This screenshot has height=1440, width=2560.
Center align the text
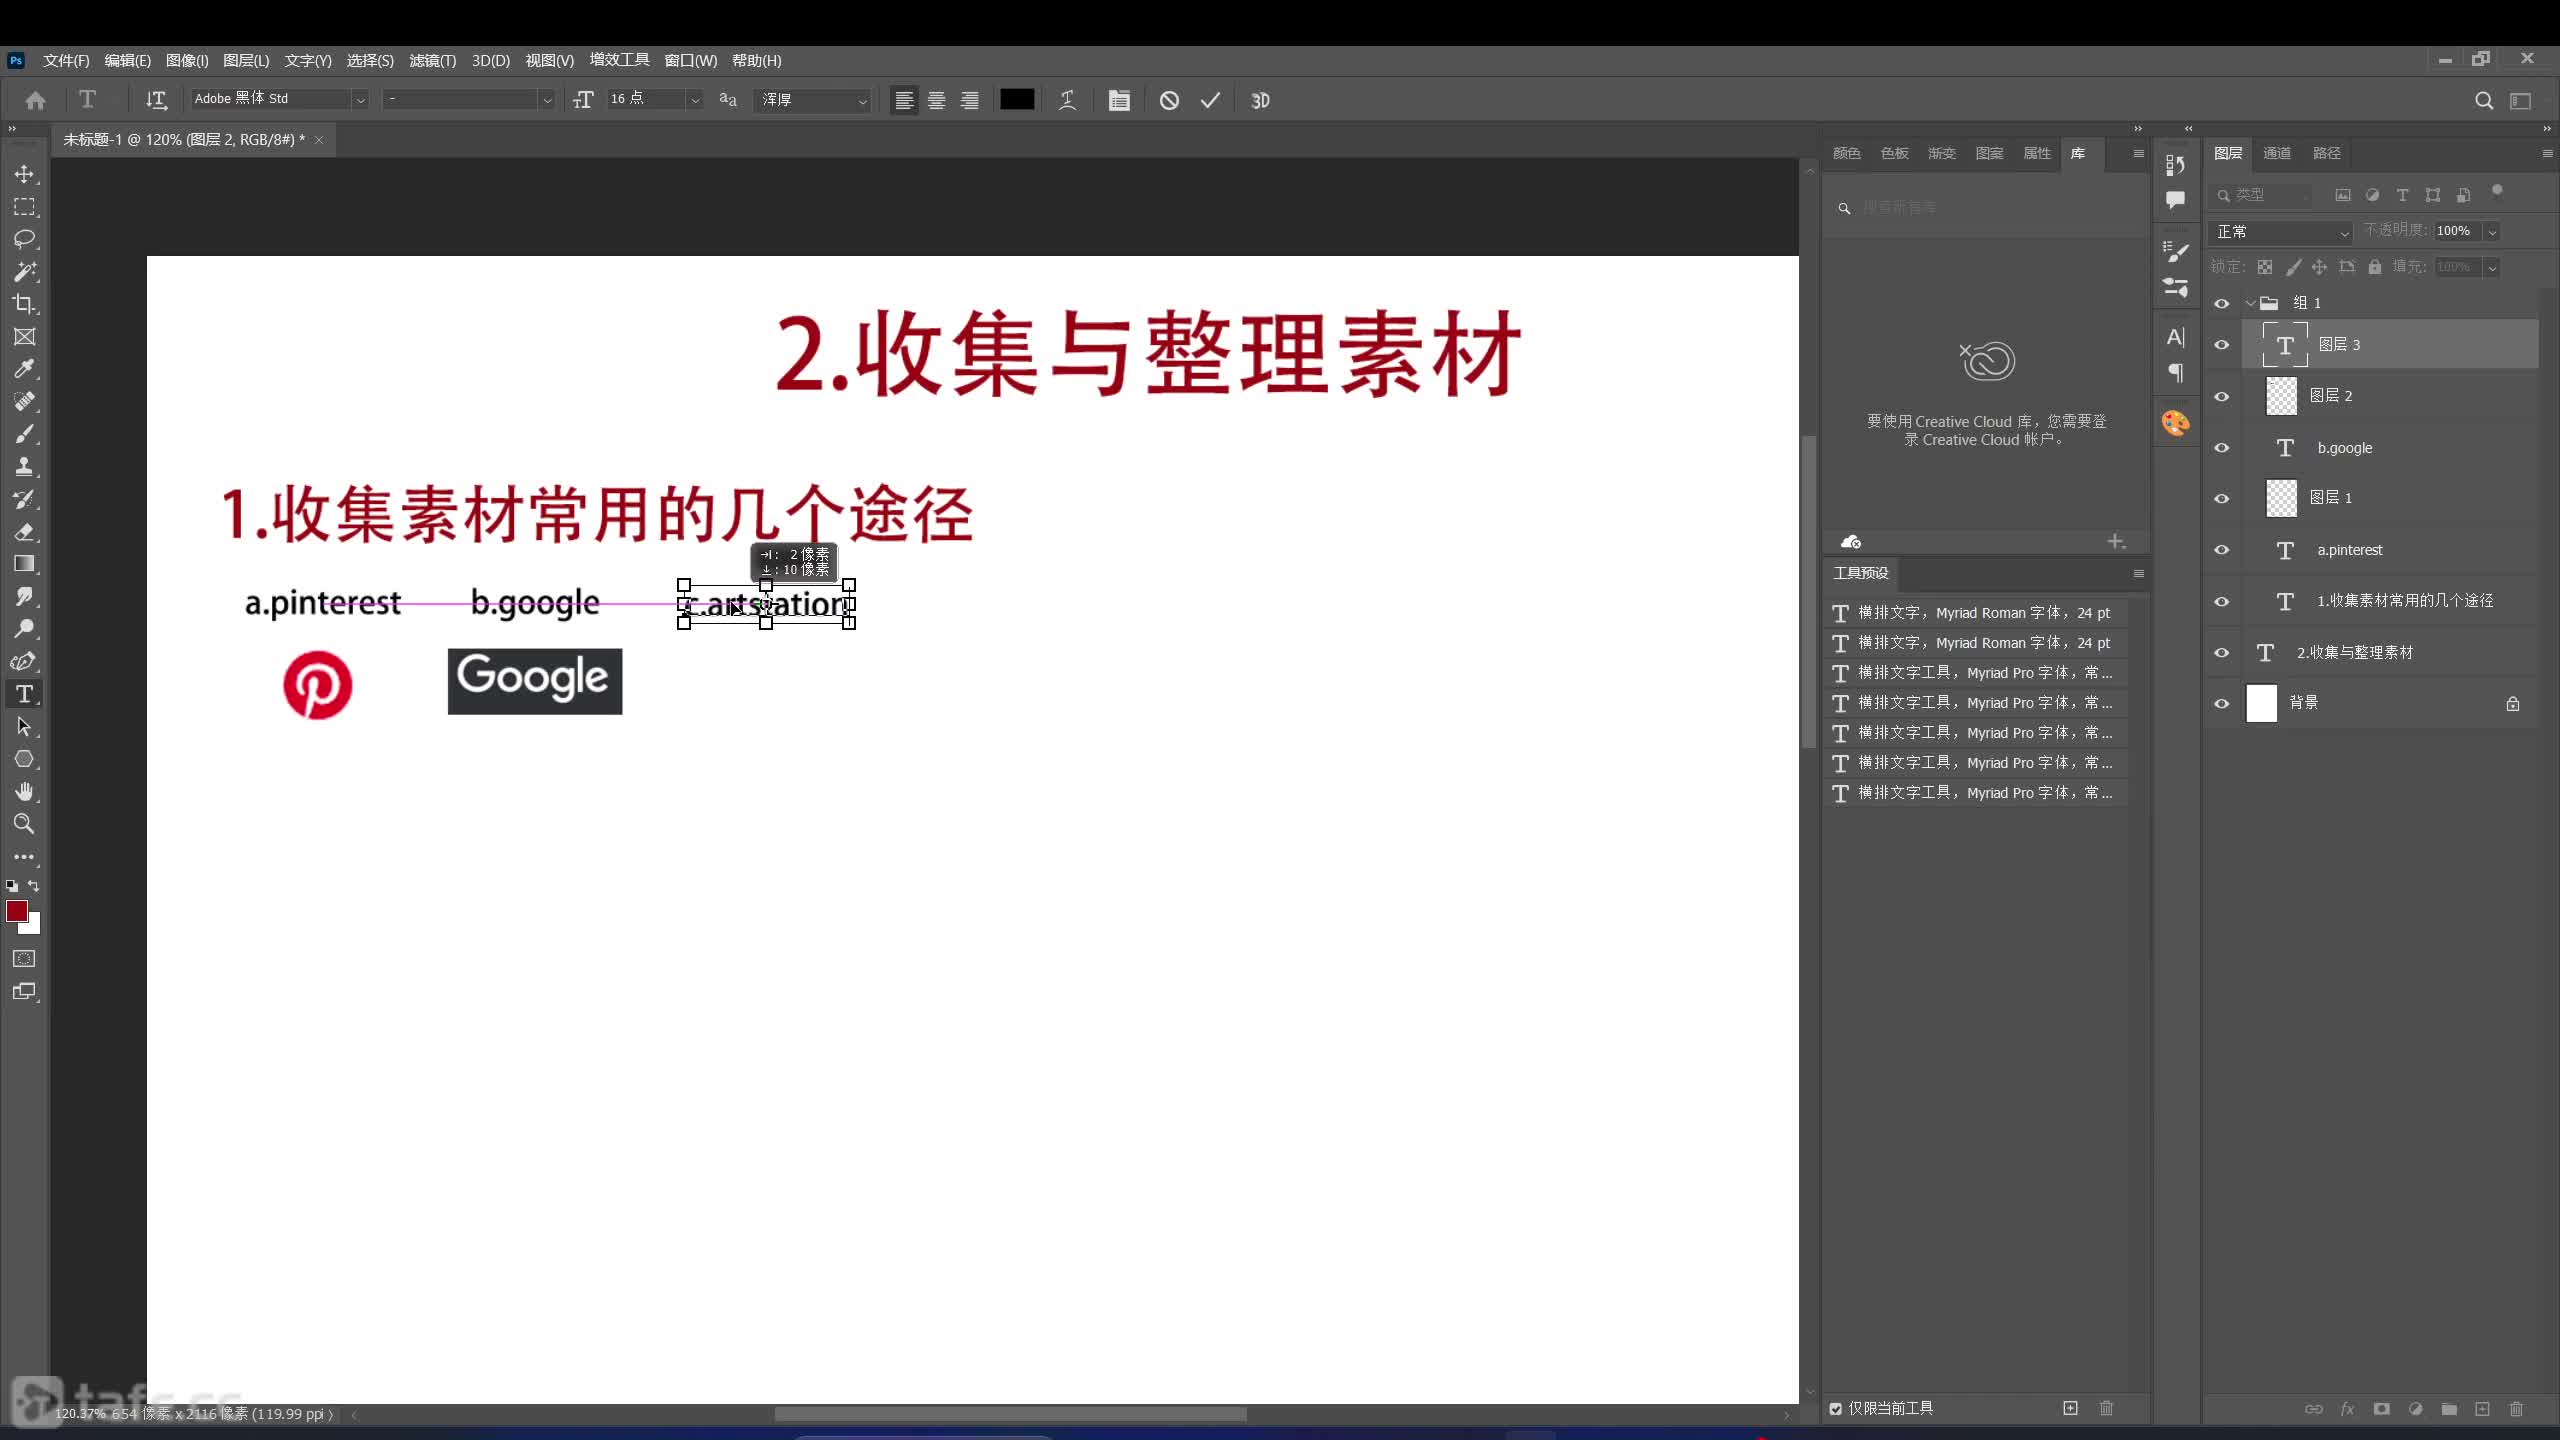pyautogui.click(x=937, y=100)
